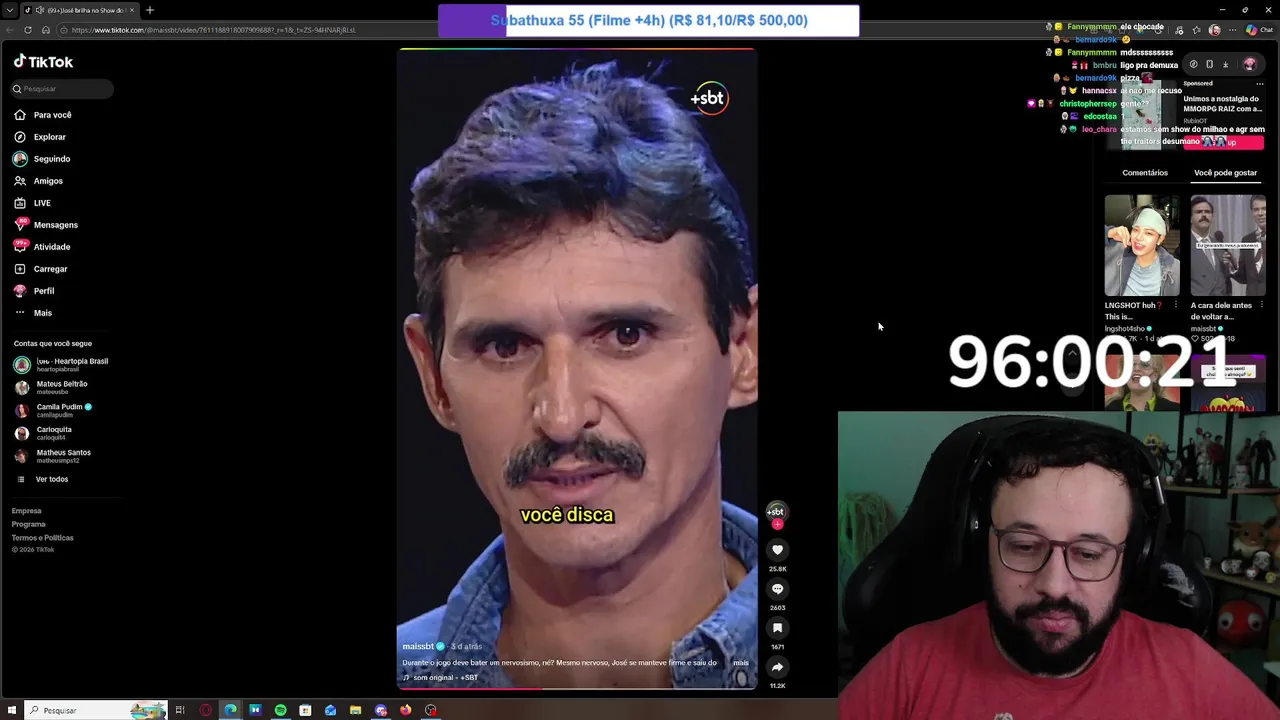1280x720 pixels.
Task: Open the Outlook mail taskbar icon
Action: (x=330, y=710)
